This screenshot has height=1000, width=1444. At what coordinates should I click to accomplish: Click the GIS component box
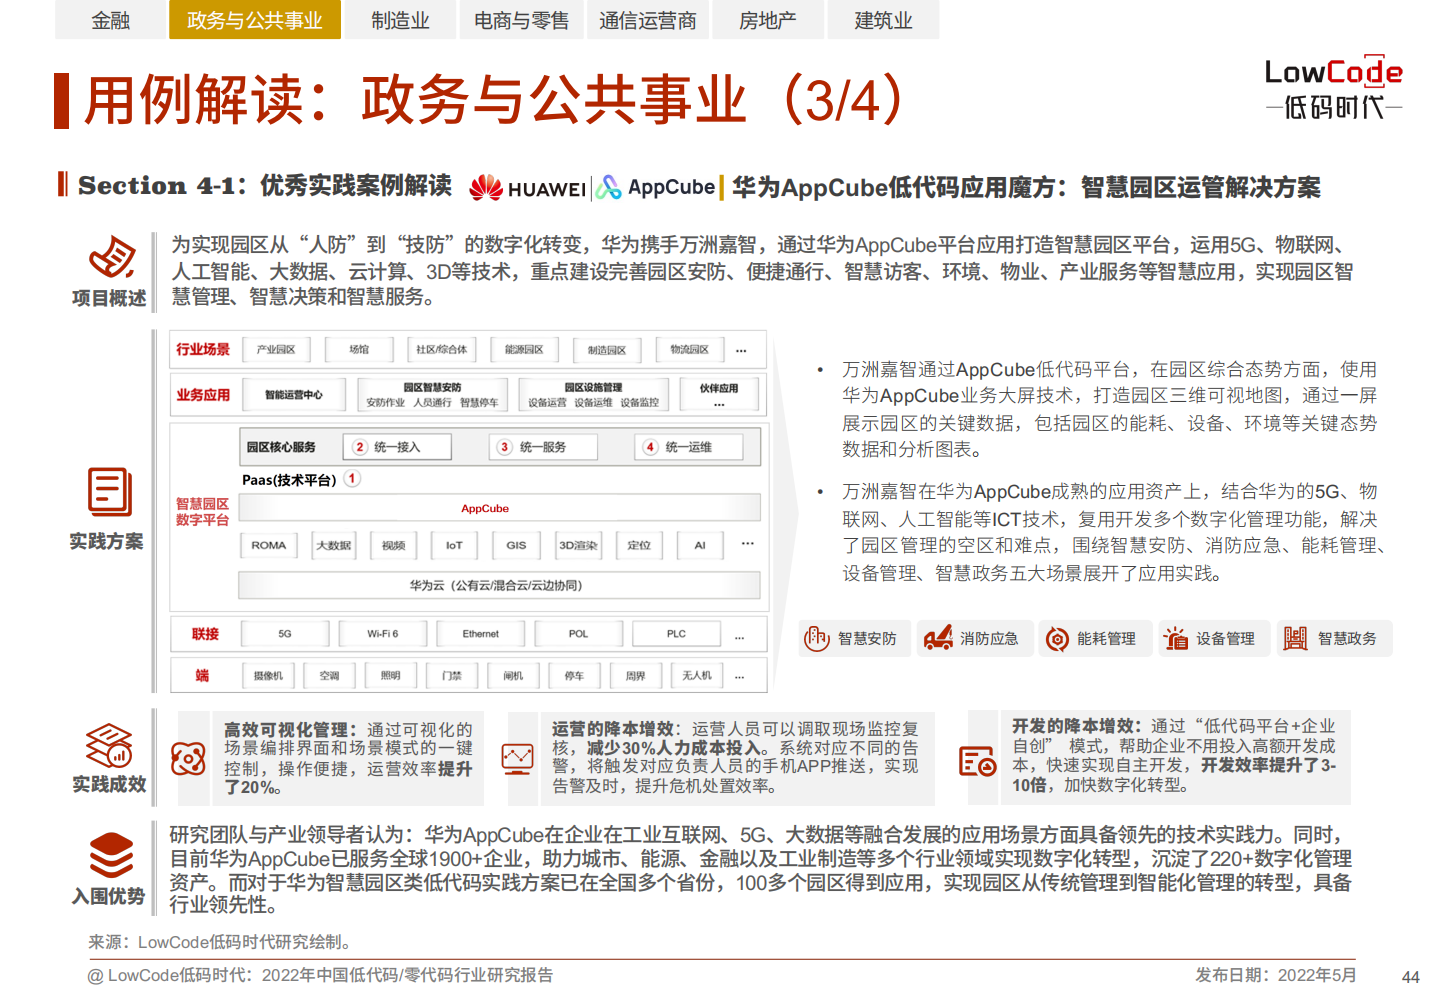point(516,545)
